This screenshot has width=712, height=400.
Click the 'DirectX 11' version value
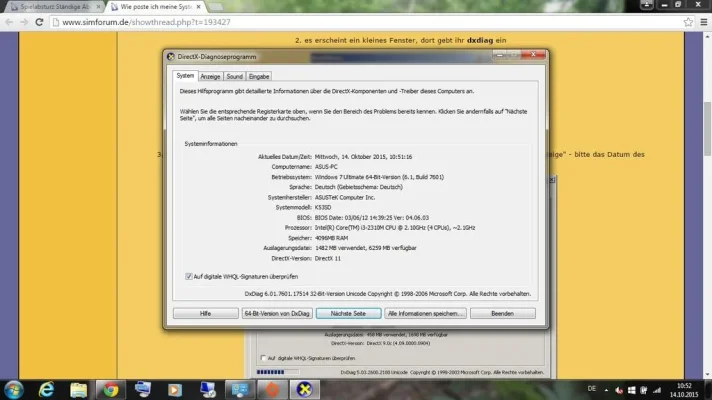[327, 258]
